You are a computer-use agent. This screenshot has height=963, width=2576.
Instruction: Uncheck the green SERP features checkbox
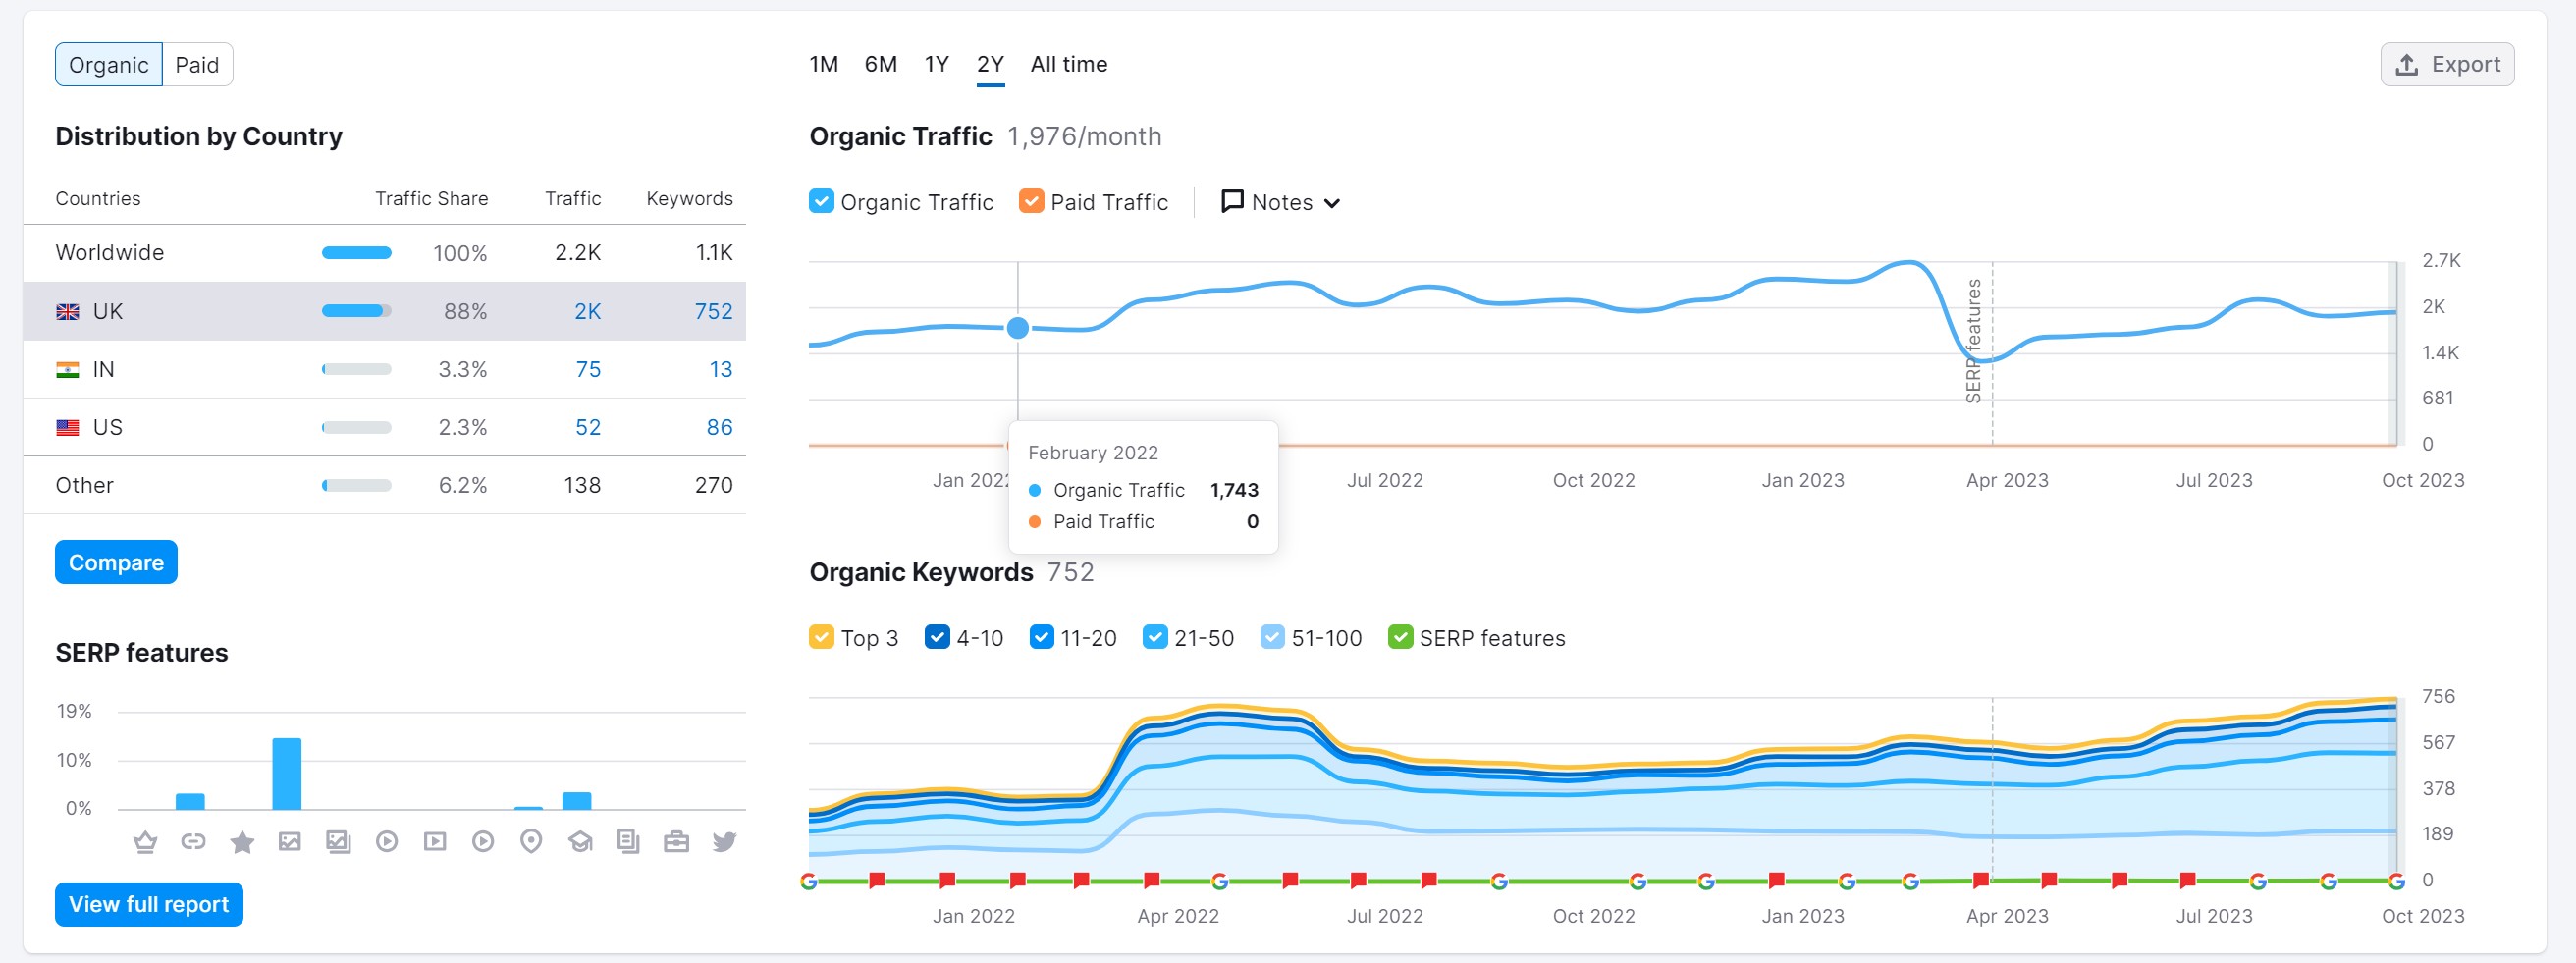tap(1400, 638)
